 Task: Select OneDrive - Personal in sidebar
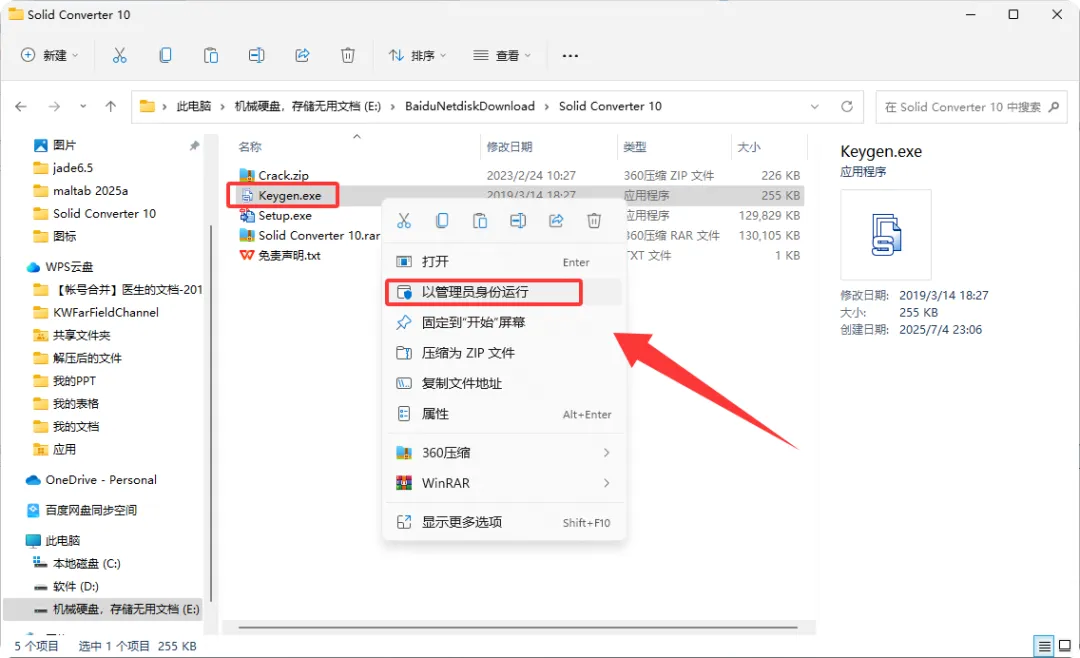101,480
